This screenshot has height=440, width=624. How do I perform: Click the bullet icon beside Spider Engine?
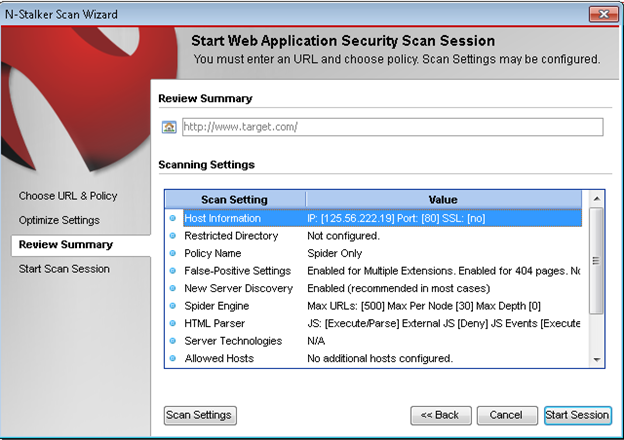(173, 306)
